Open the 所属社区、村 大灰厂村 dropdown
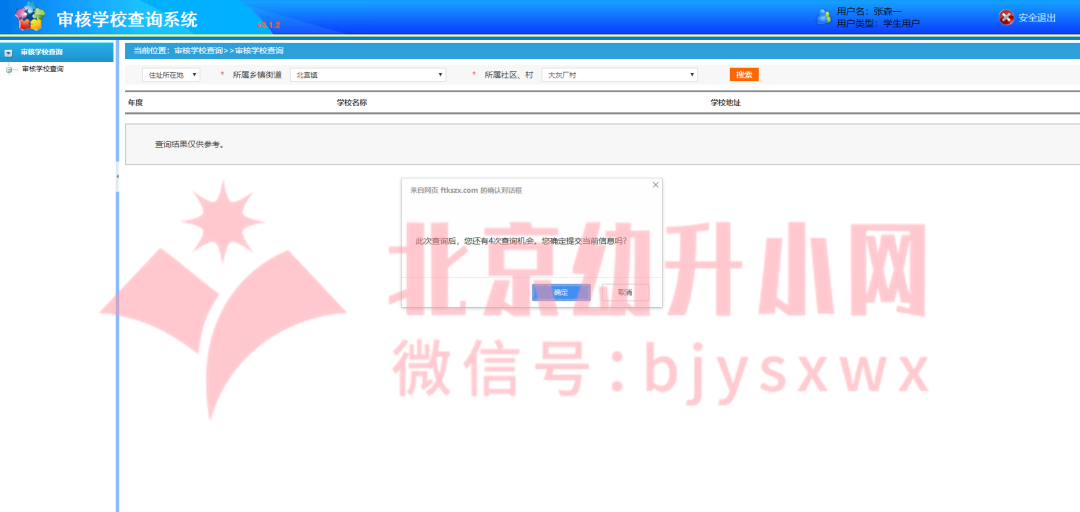This screenshot has width=1080, height=512. pyautogui.click(x=619, y=74)
